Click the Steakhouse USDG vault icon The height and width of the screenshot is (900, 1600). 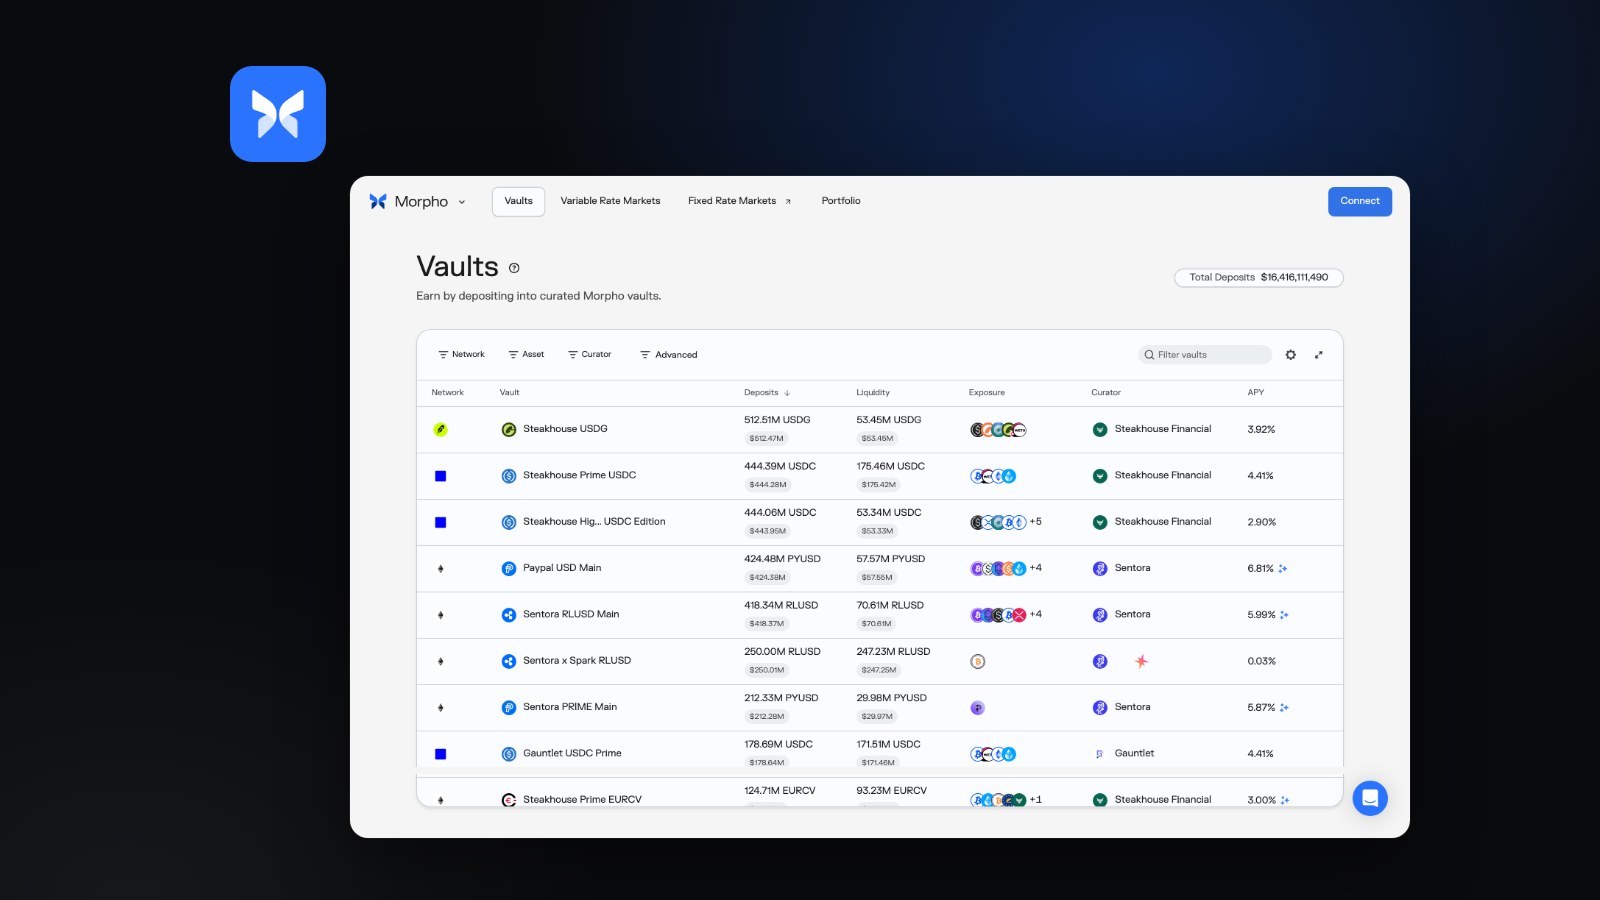509,430
